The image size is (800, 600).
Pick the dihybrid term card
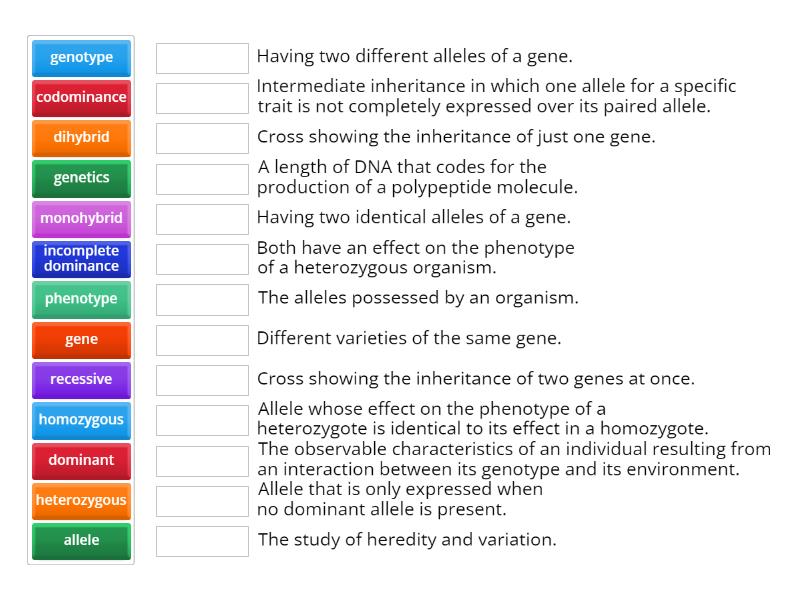click(80, 139)
